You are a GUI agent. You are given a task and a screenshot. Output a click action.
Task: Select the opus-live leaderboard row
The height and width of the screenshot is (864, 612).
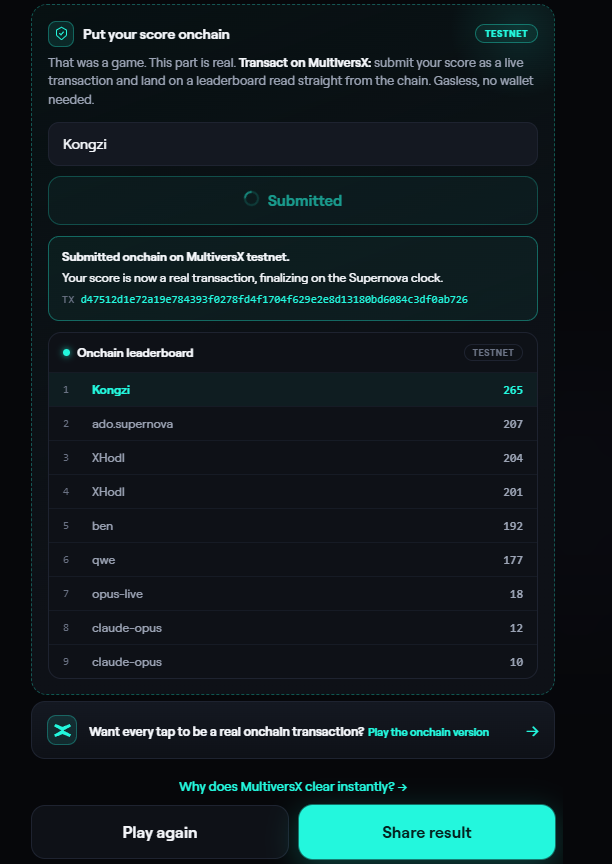pyautogui.click(x=293, y=594)
